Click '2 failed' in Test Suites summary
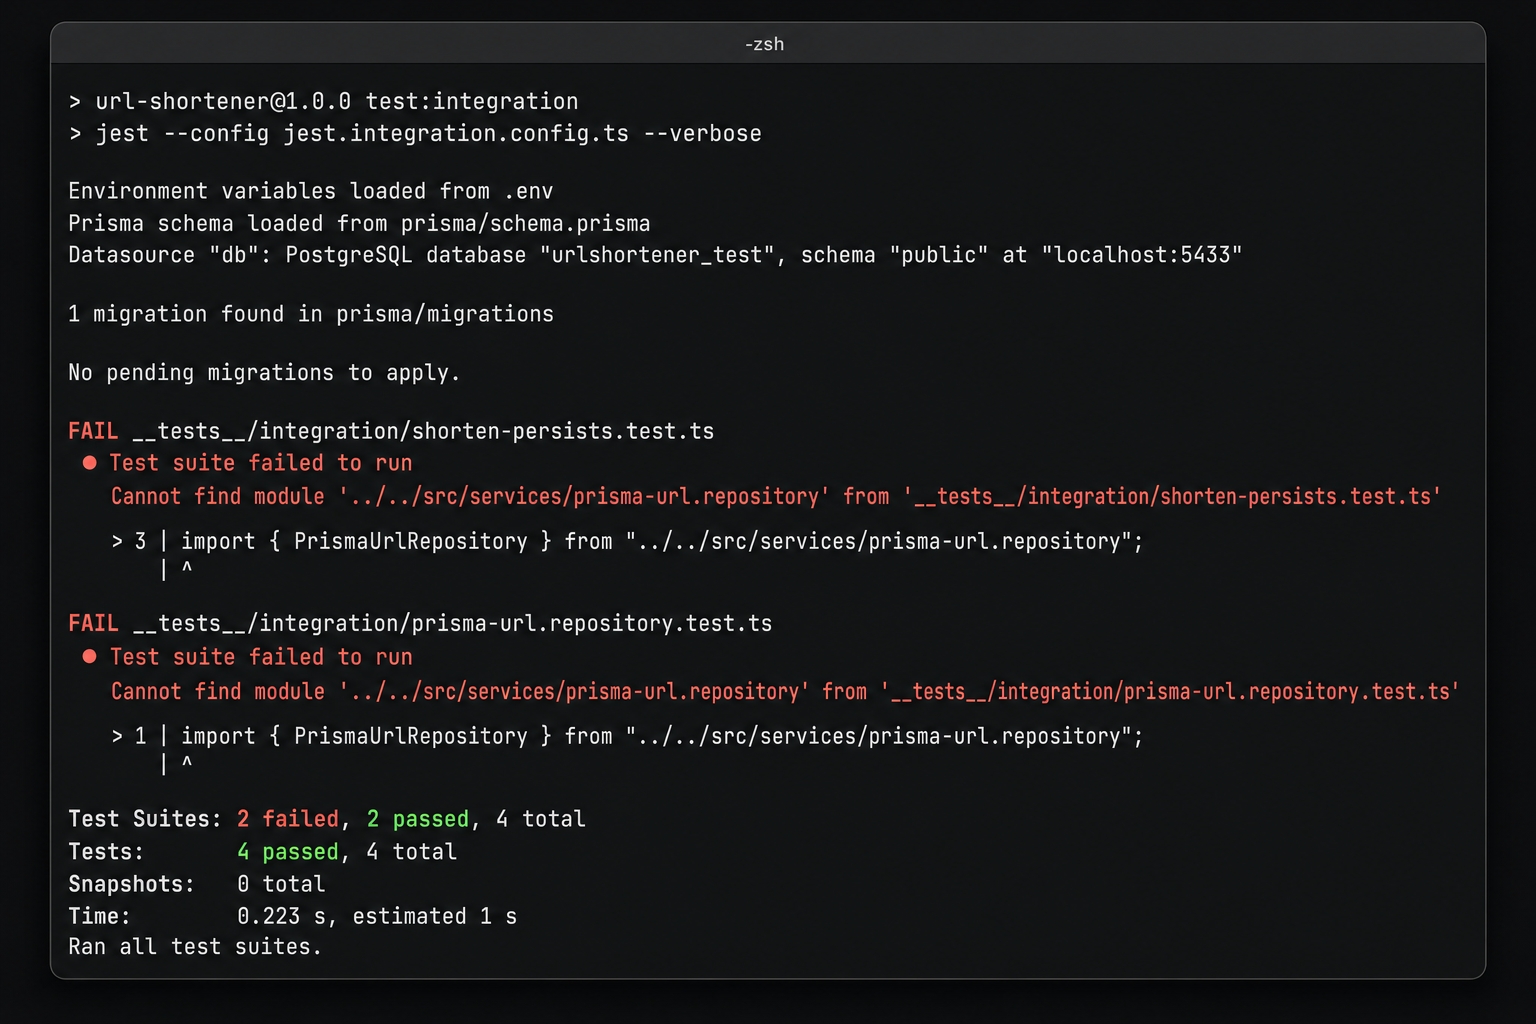 [288, 819]
